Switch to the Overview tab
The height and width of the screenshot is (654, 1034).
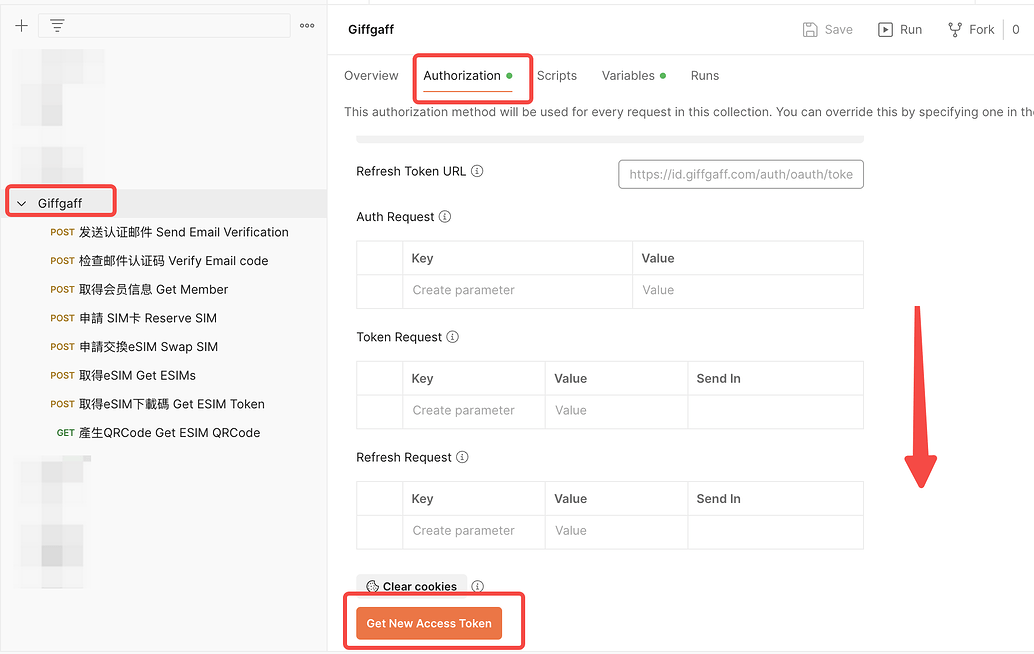point(371,76)
